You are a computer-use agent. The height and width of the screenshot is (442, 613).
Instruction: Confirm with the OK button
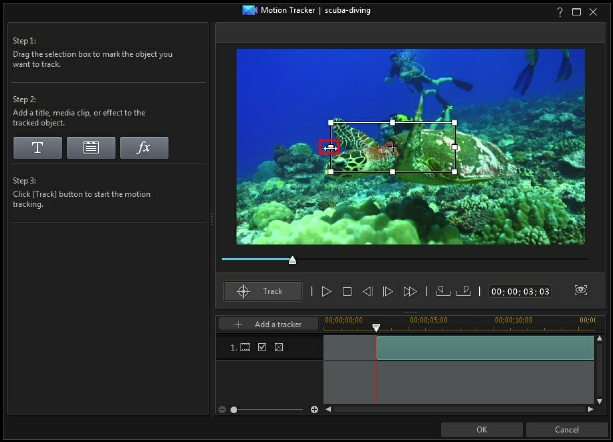tap(481, 430)
